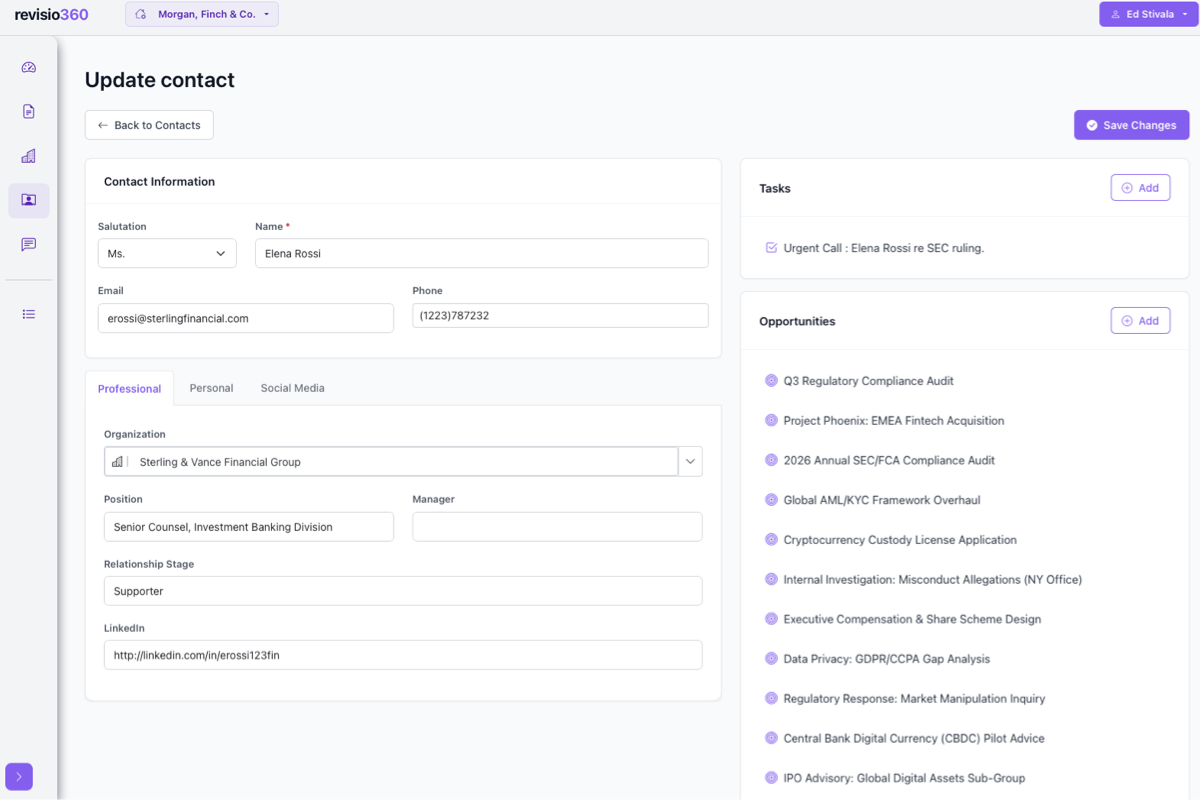Open the Morgan, Finch & Co. workspace selector
The height and width of the screenshot is (800, 1200).
point(202,15)
